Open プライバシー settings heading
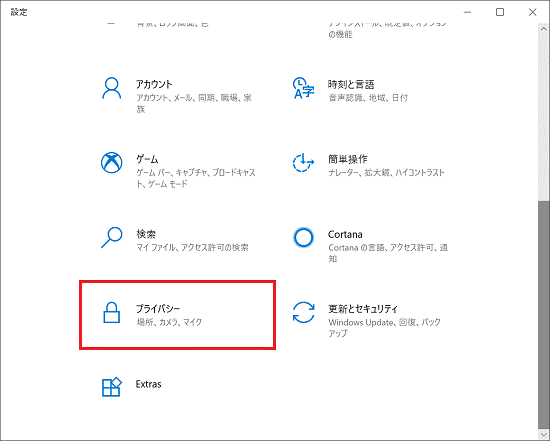The image size is (550, 441). pos(158,309)
